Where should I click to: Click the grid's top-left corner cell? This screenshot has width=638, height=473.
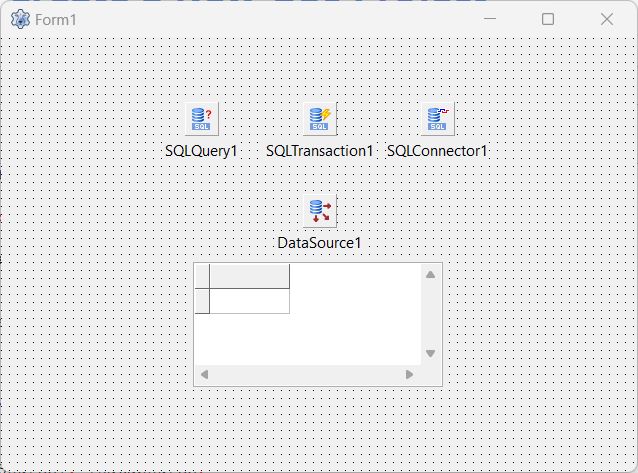coord(202,277)
